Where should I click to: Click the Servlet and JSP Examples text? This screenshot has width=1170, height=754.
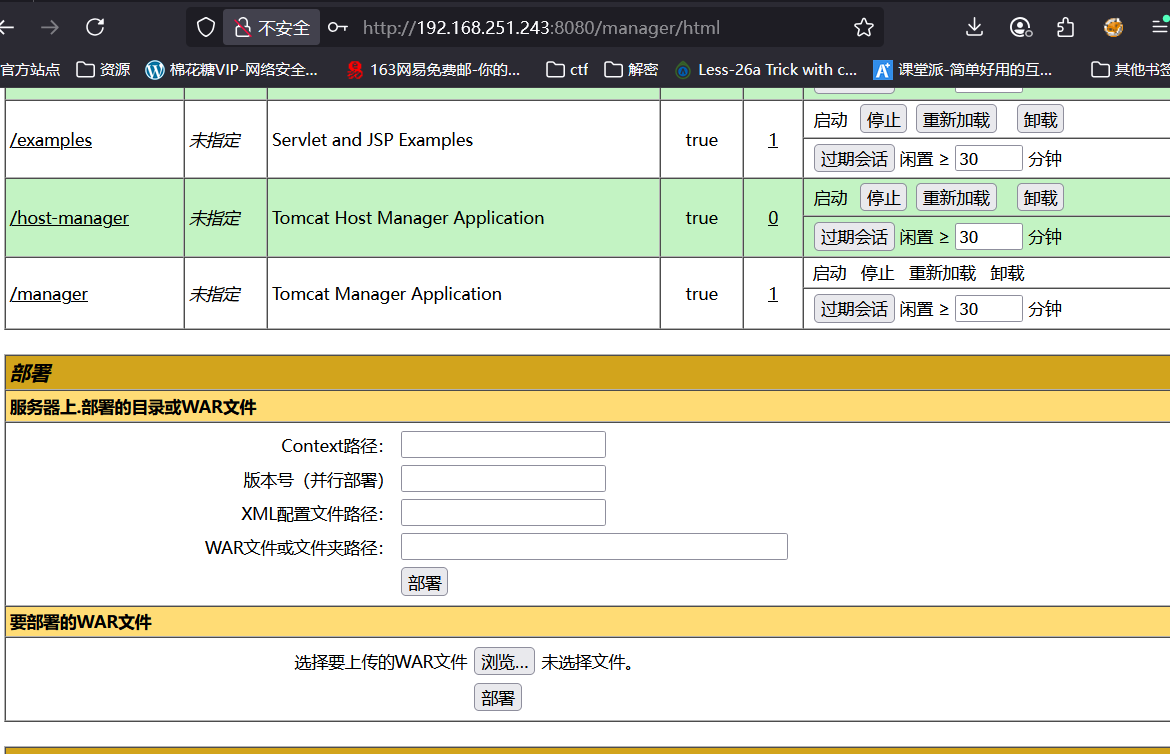point(372,140)
